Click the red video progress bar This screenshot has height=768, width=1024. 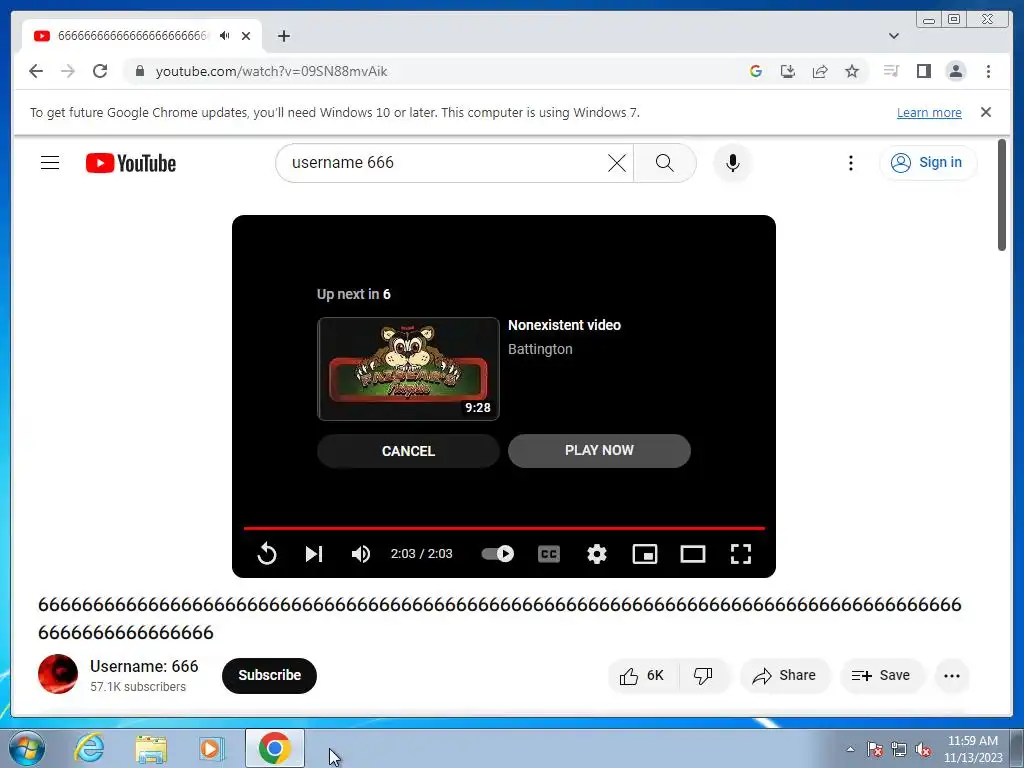504,528
